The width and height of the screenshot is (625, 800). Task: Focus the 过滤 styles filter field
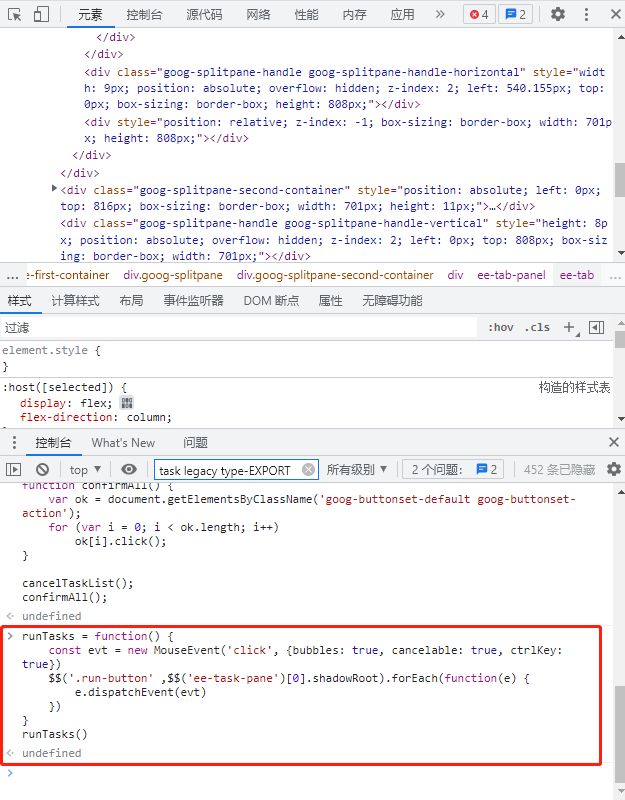pyautogui.click(x=239, y=328)
